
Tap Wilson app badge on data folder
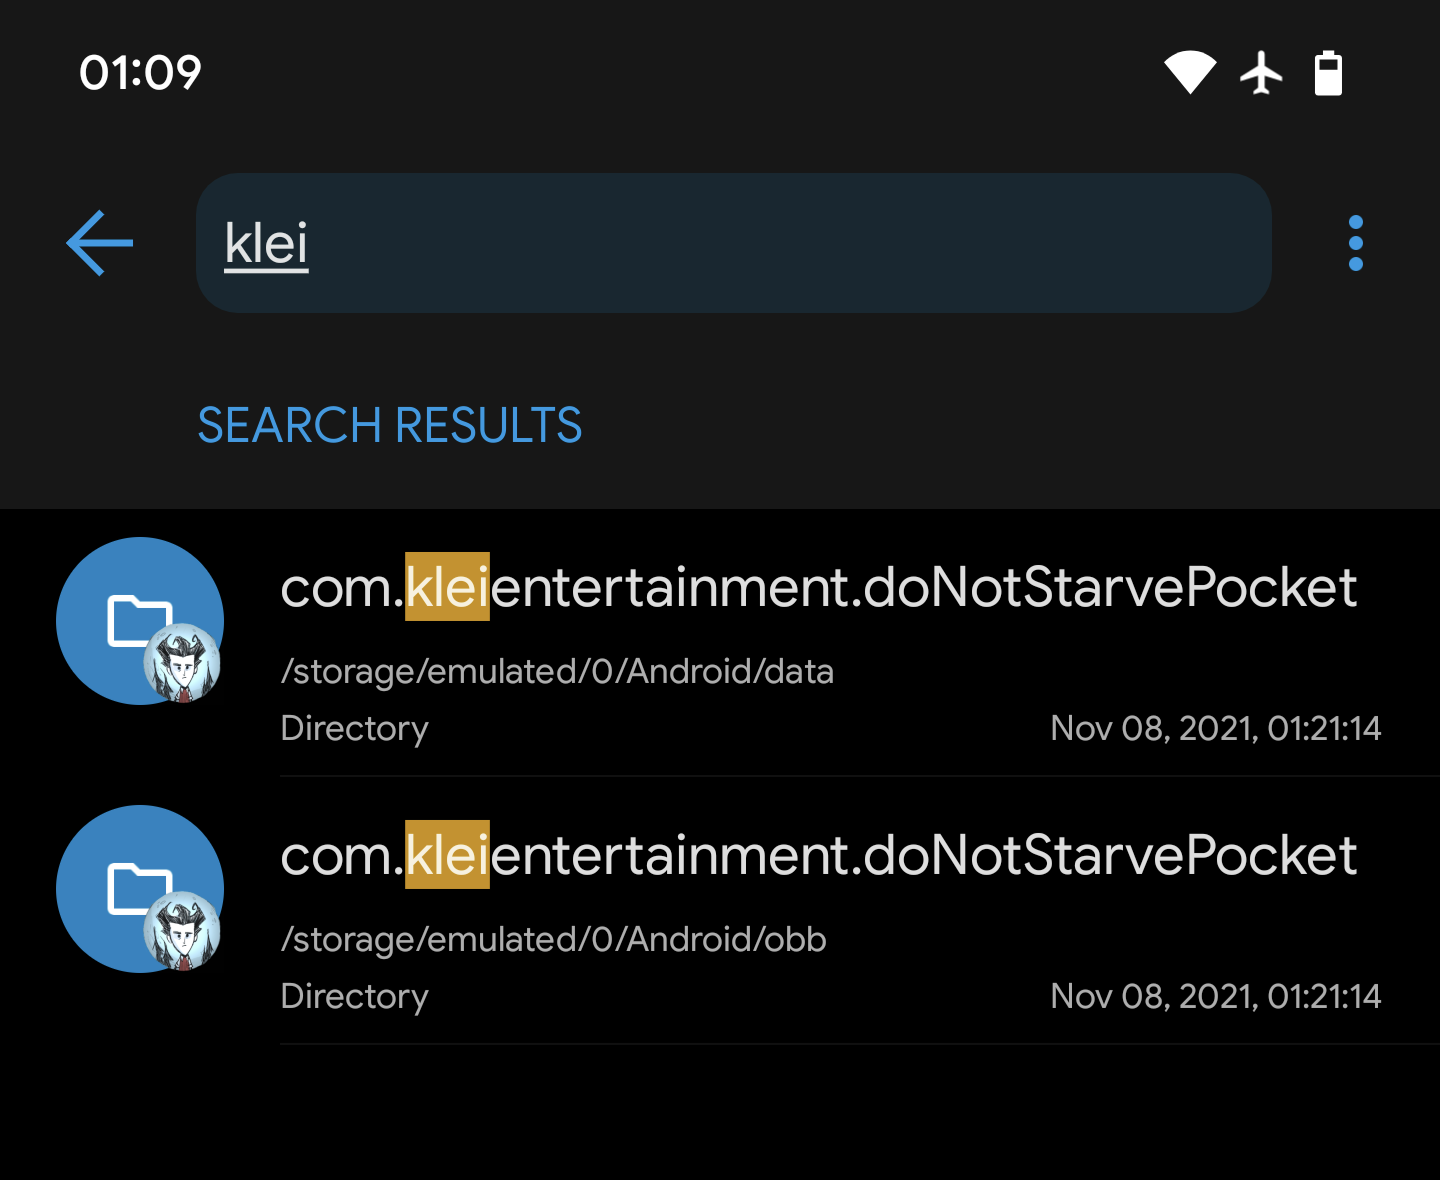click(182, 663)
